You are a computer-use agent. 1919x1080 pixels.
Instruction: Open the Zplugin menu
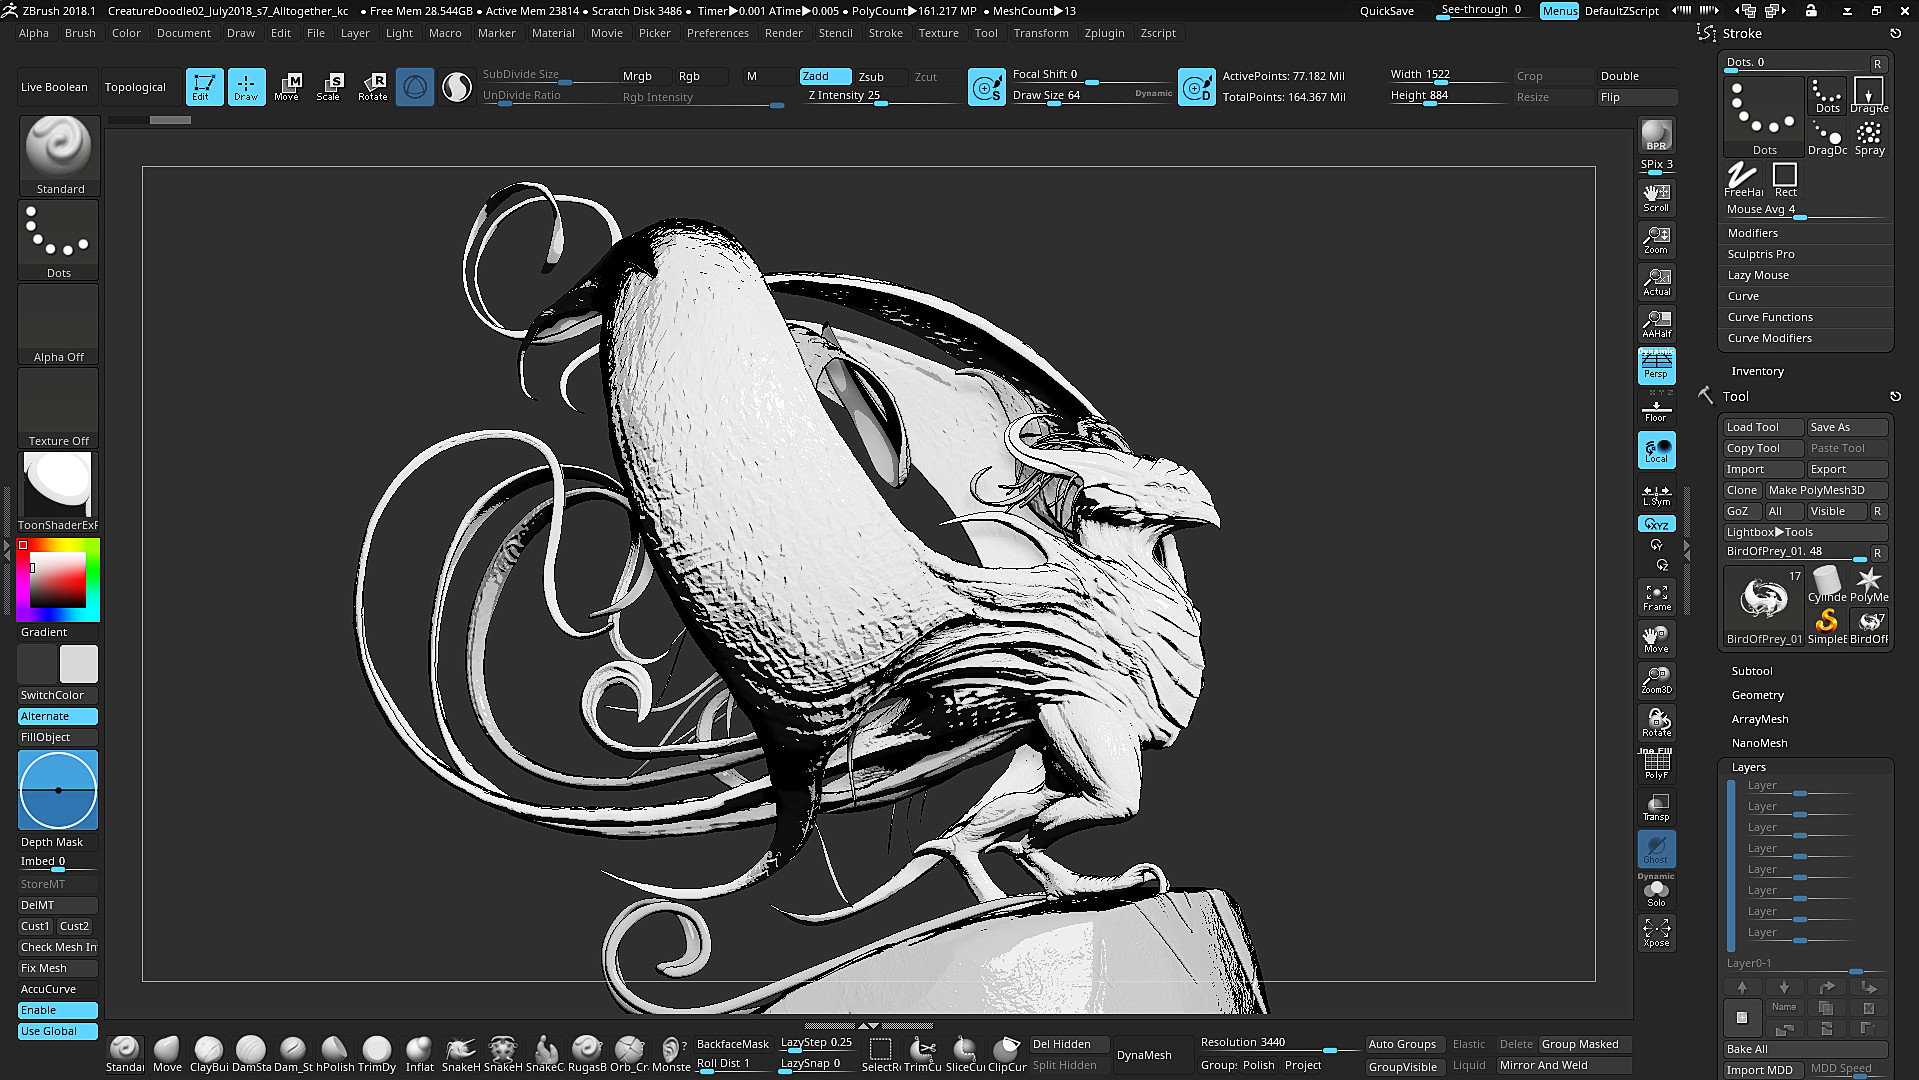1104,33
